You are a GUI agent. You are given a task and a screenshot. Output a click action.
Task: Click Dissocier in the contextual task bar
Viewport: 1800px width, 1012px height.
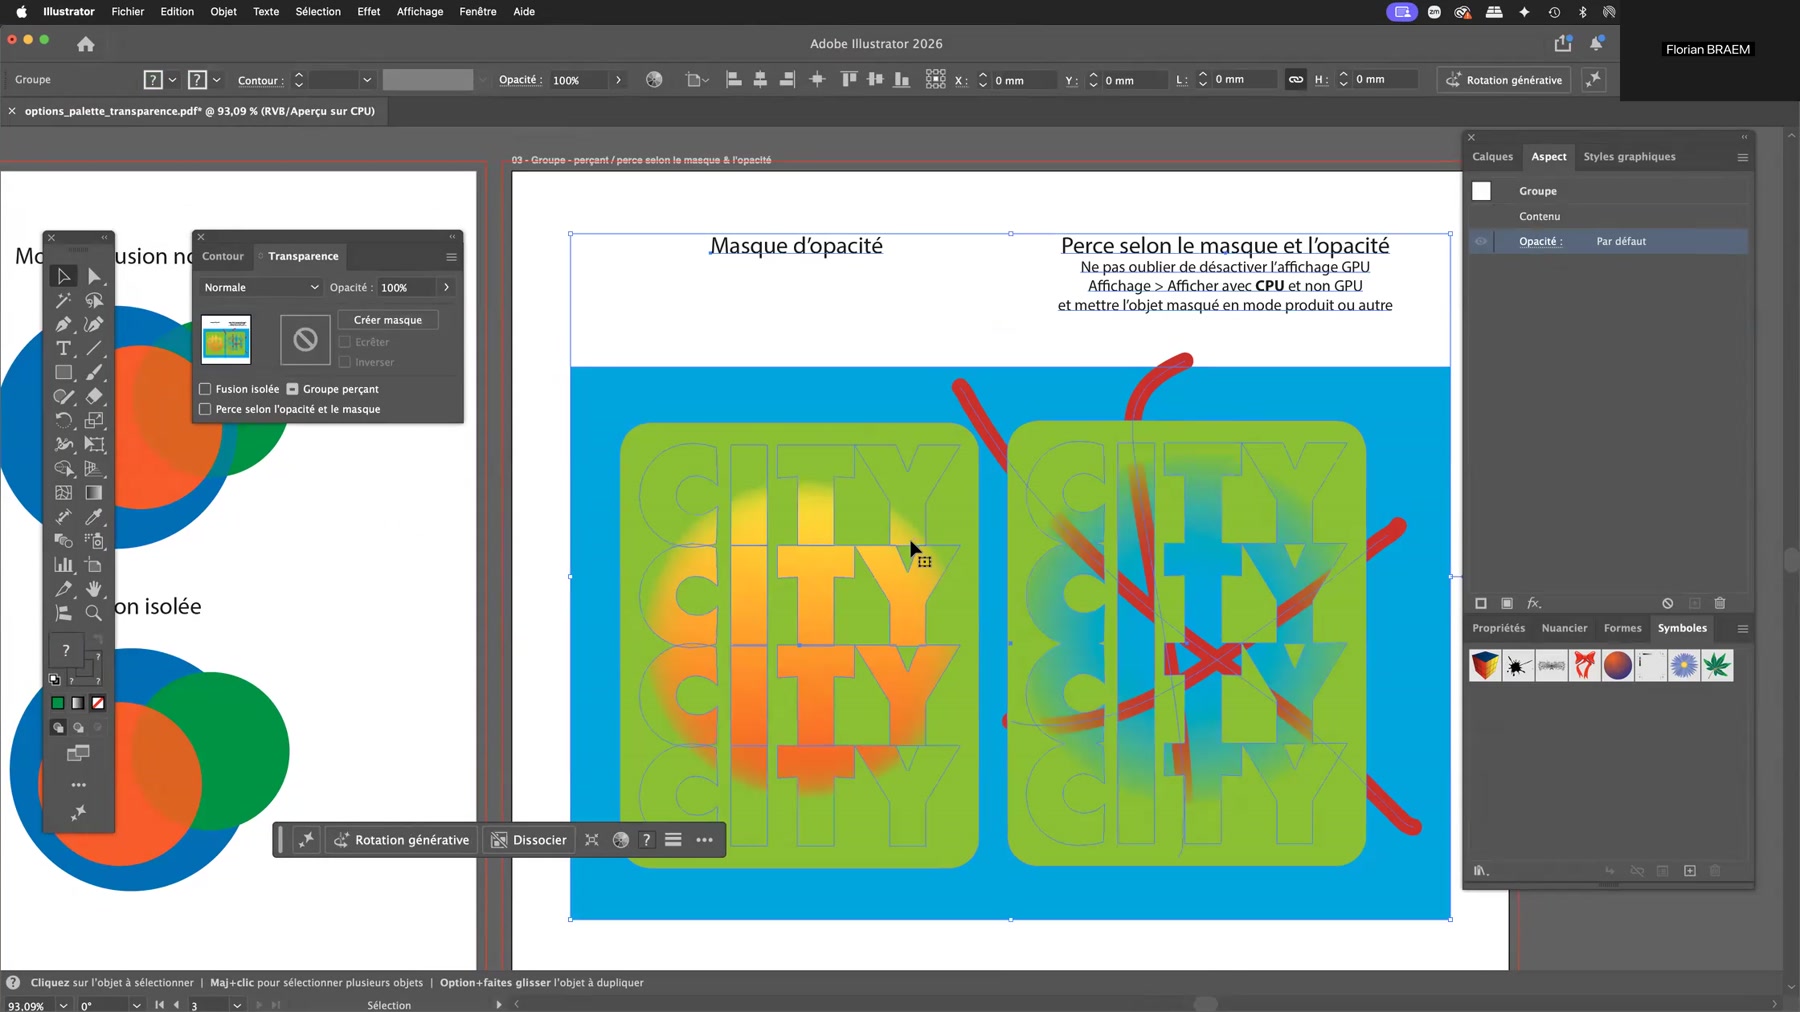tap(529, 840)
